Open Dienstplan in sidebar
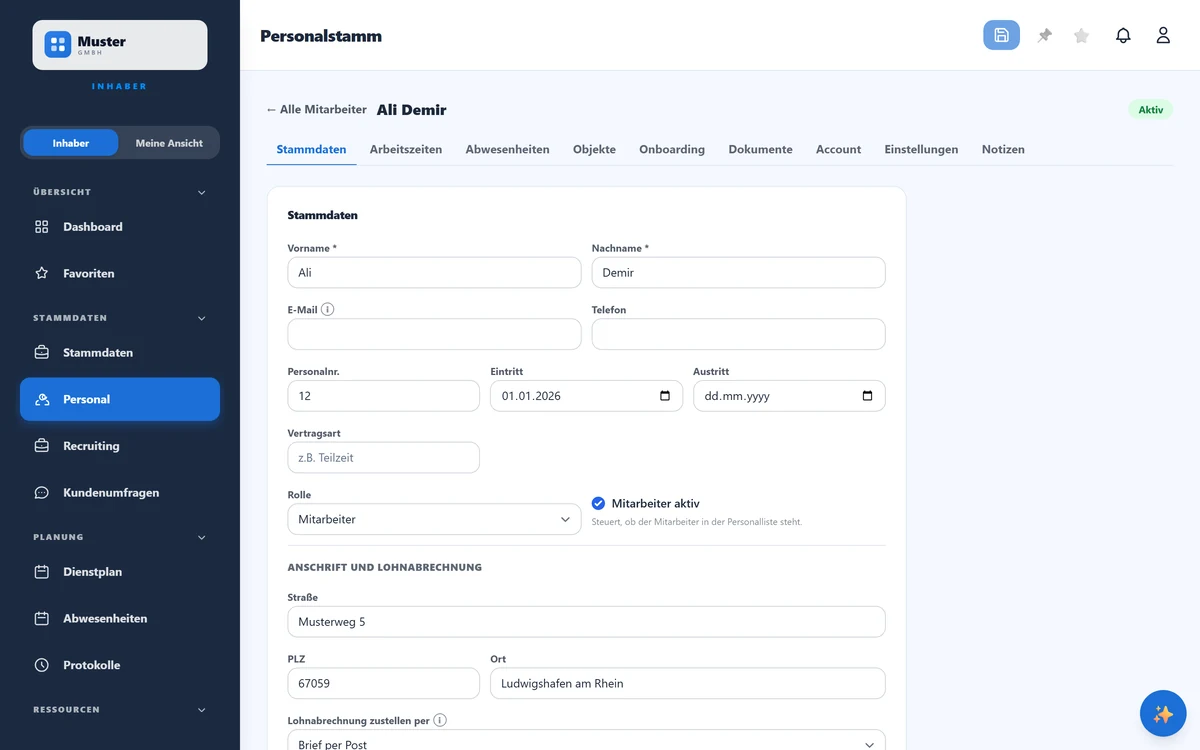 (120, 572)
